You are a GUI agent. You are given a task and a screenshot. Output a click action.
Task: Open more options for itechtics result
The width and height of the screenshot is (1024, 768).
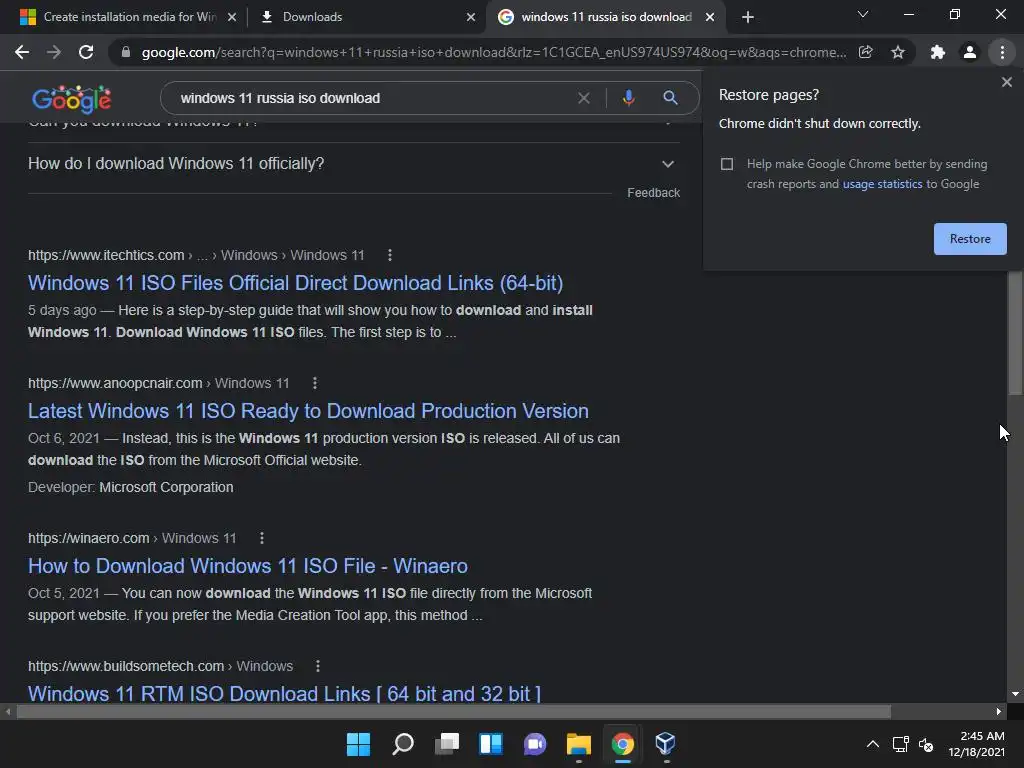point(390,255)
